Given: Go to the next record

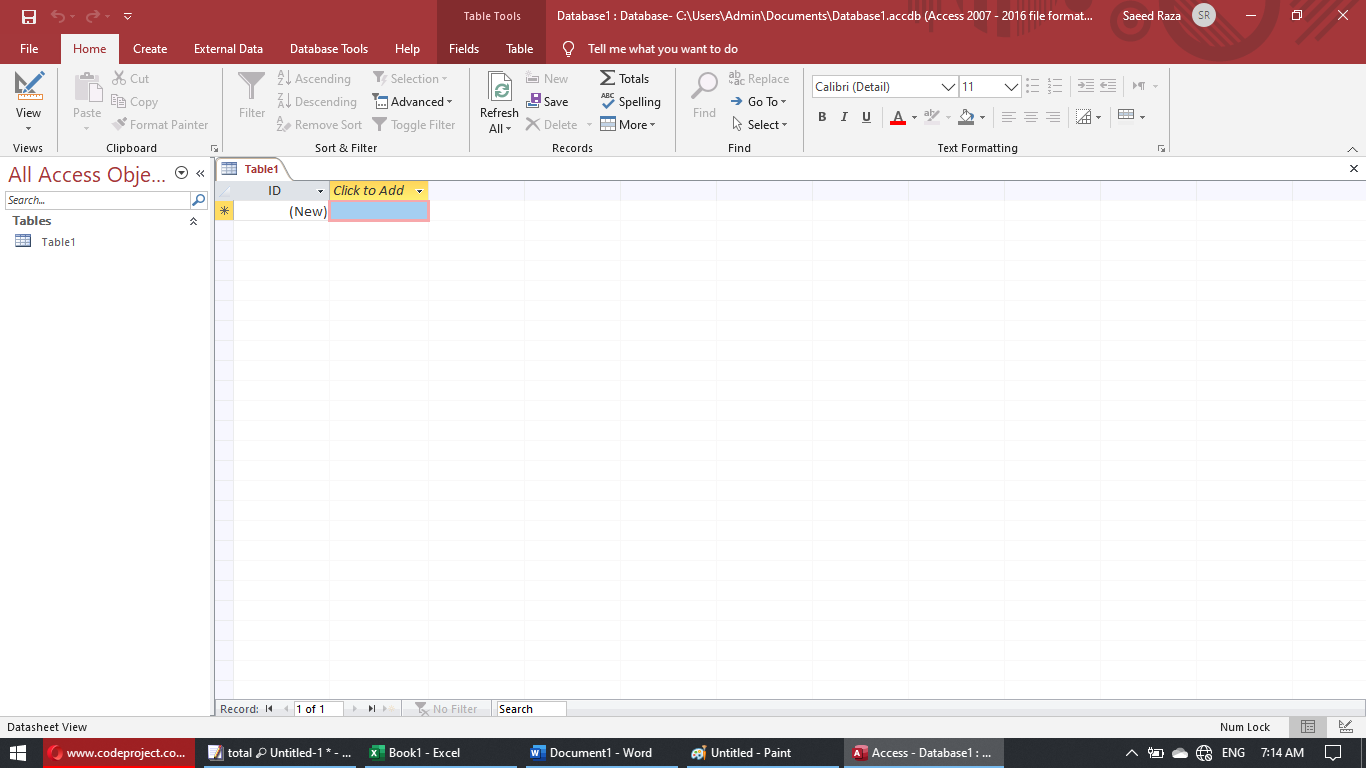Looking at the screenshot, I should (354, 708).
